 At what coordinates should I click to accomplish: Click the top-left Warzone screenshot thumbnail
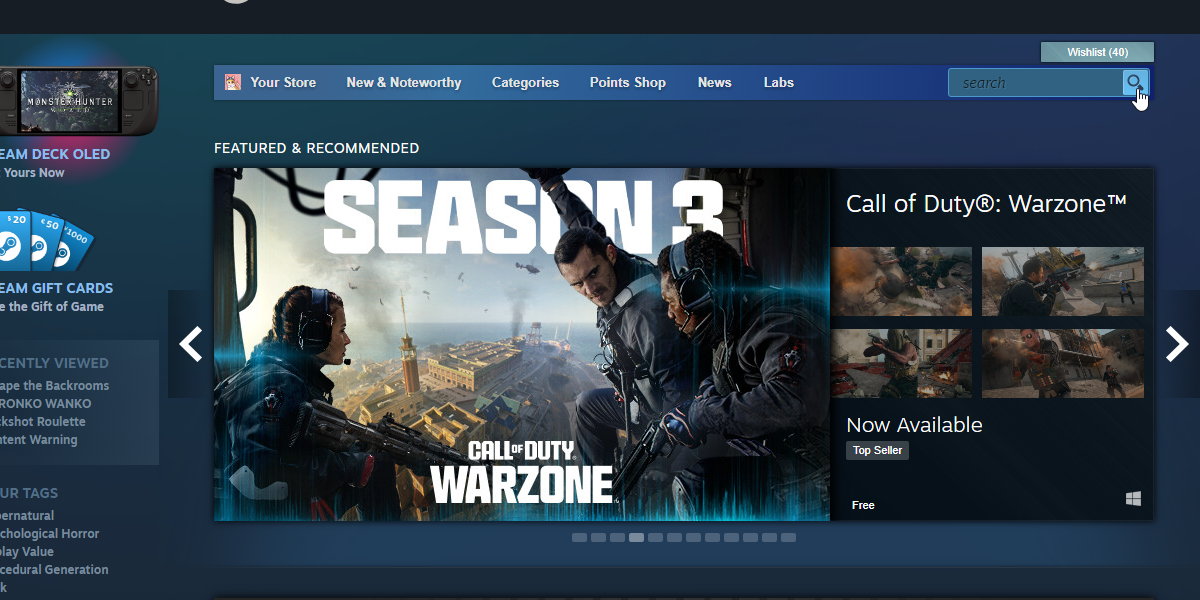click(x=901, y=281)
